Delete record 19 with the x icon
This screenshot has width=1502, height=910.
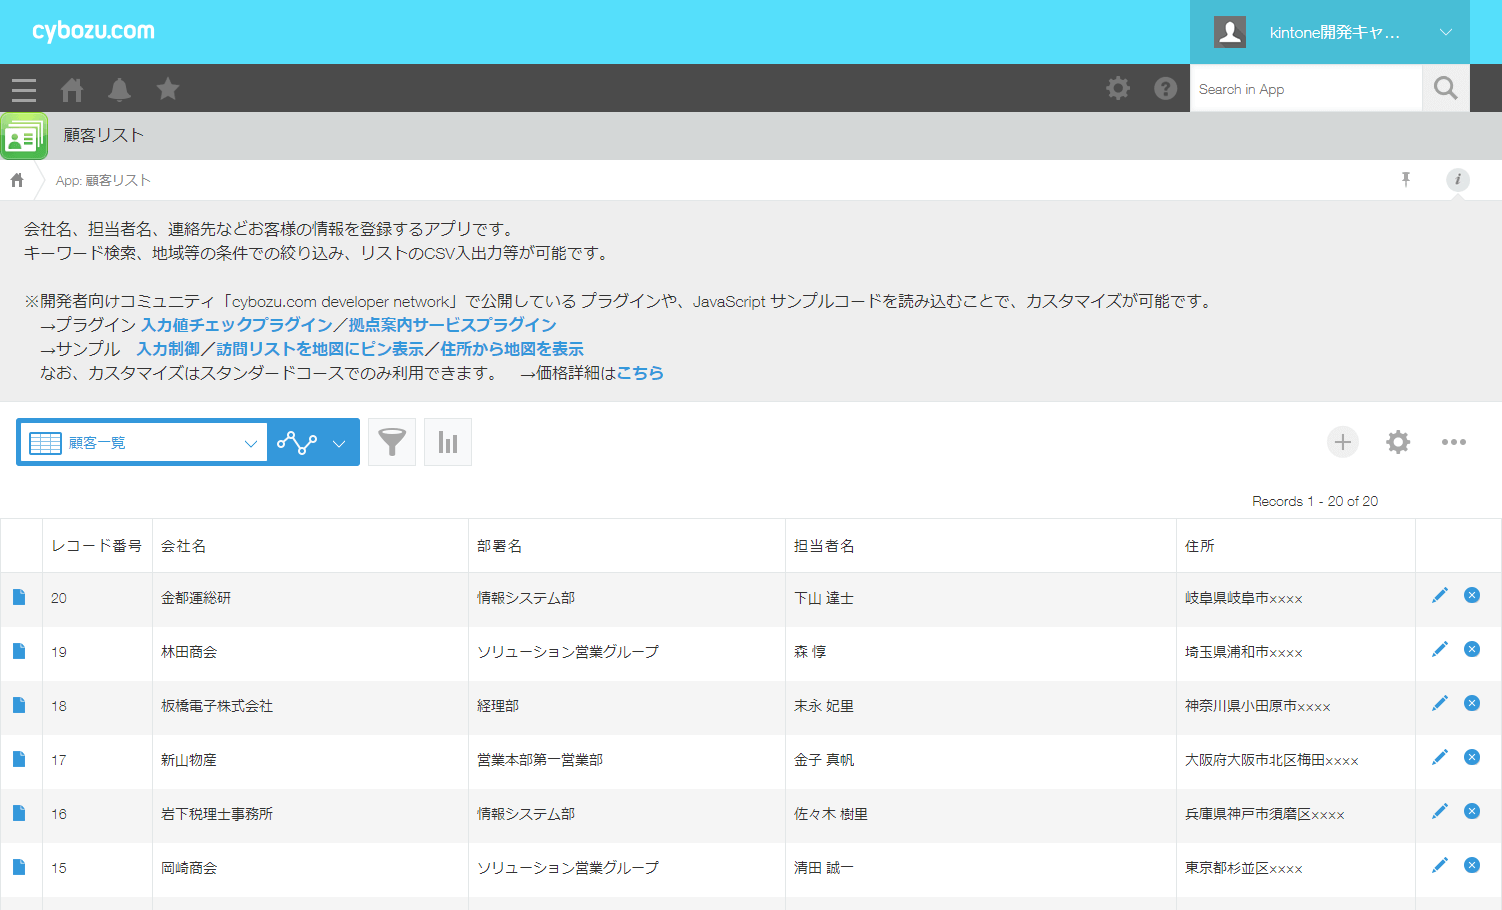(x=1472, y=650)
